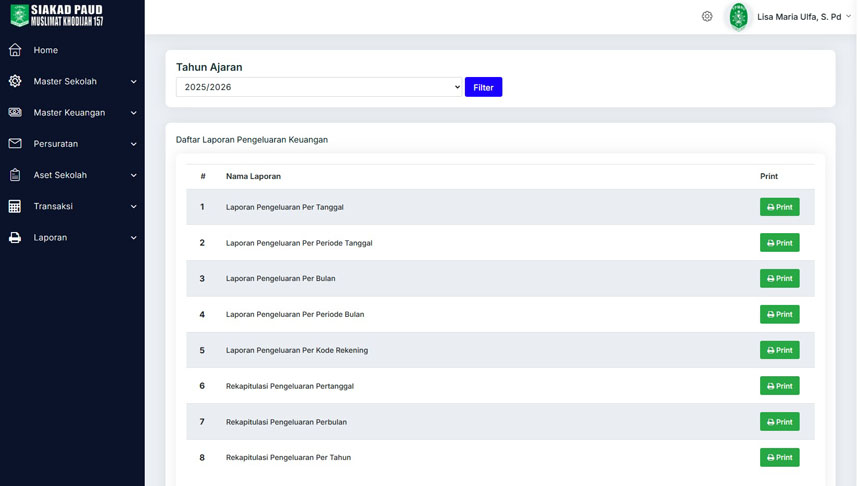Print Rekapitulasi Pengeluaran Per Tahun
Screen dimensions: 860x486
pyautogui.click(x=779, y=457)
